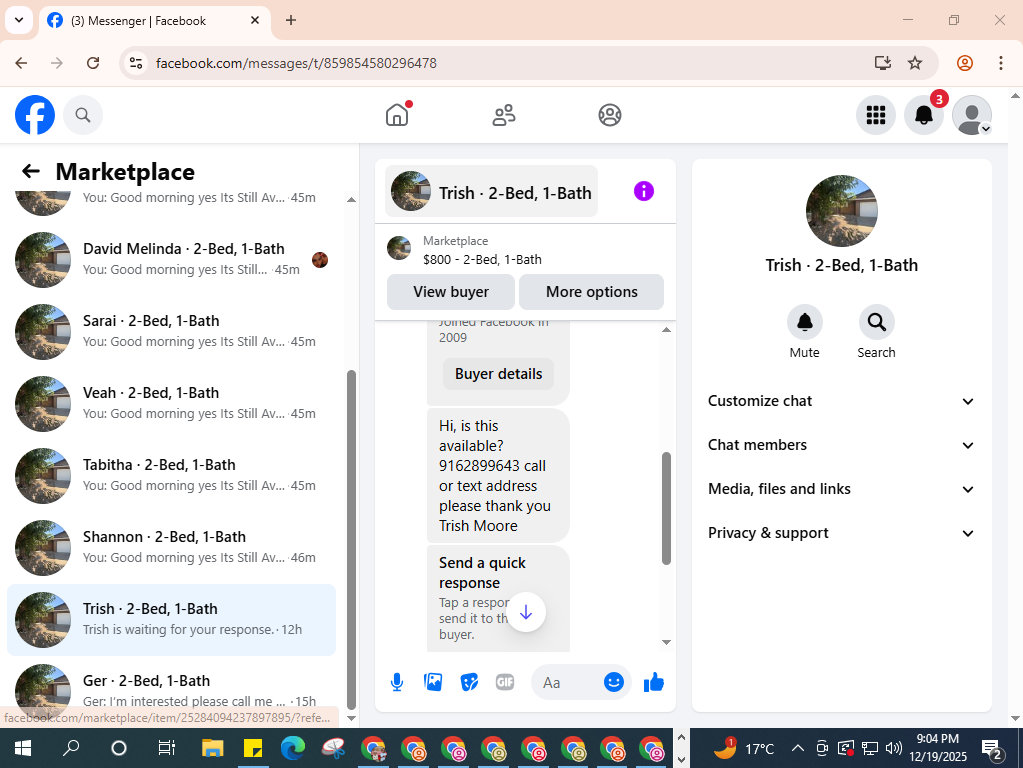
Task: Open the Tabitha 2-Bed, 1-Bath conversation
Action: click(x=172, y=476)
